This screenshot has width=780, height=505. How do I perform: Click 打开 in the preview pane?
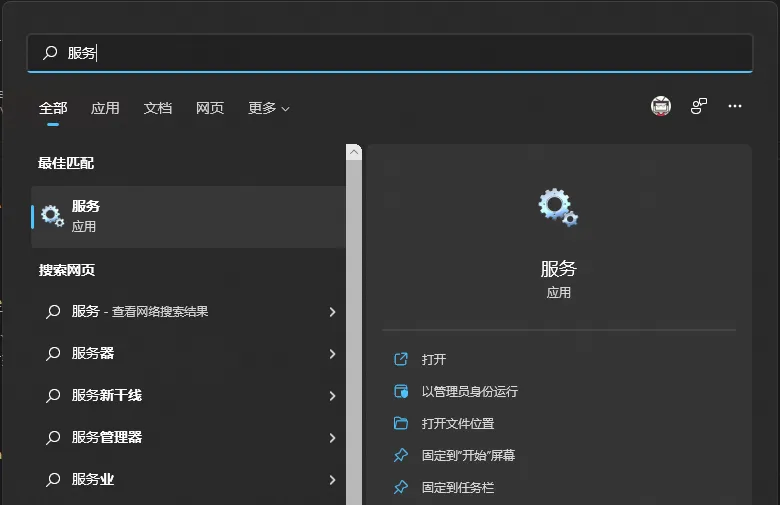point(434,359)
